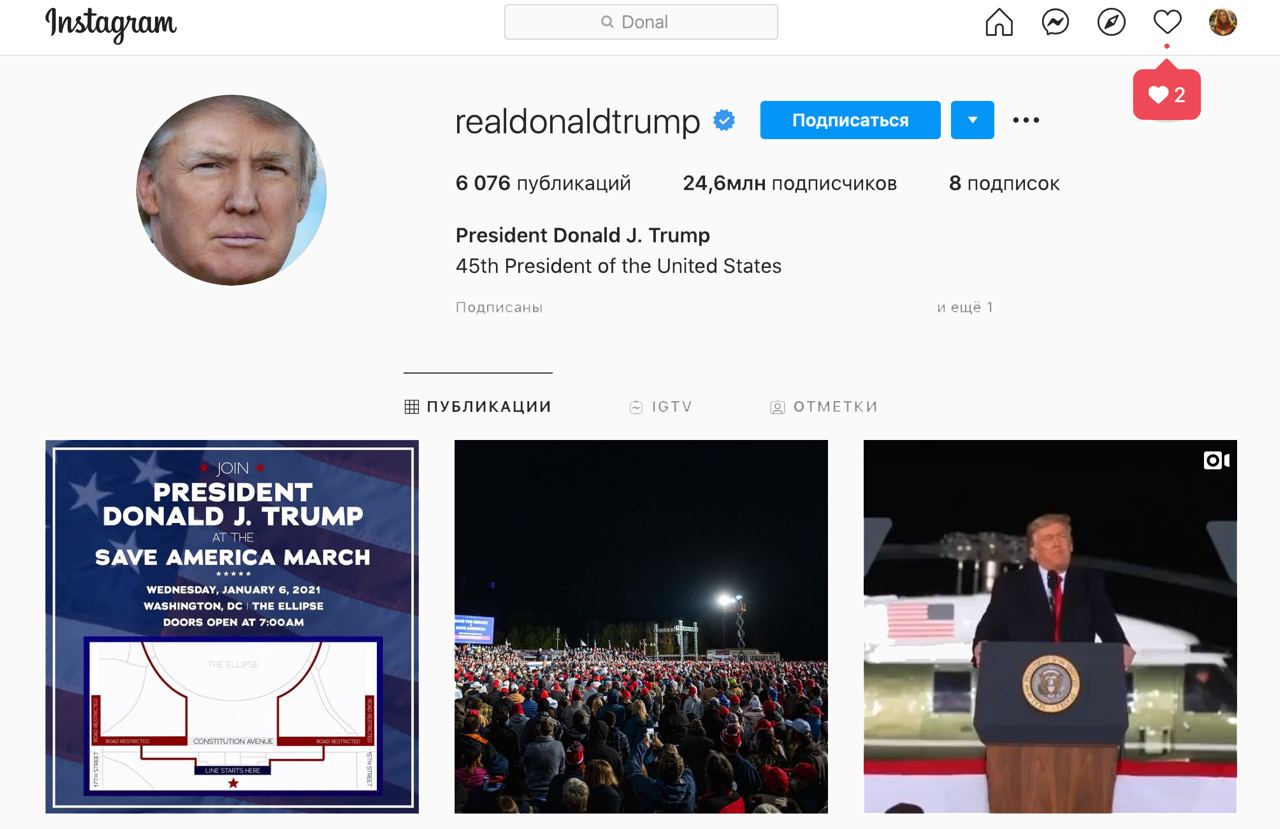Open the night rally crowd photo

(x=641, y=626)
